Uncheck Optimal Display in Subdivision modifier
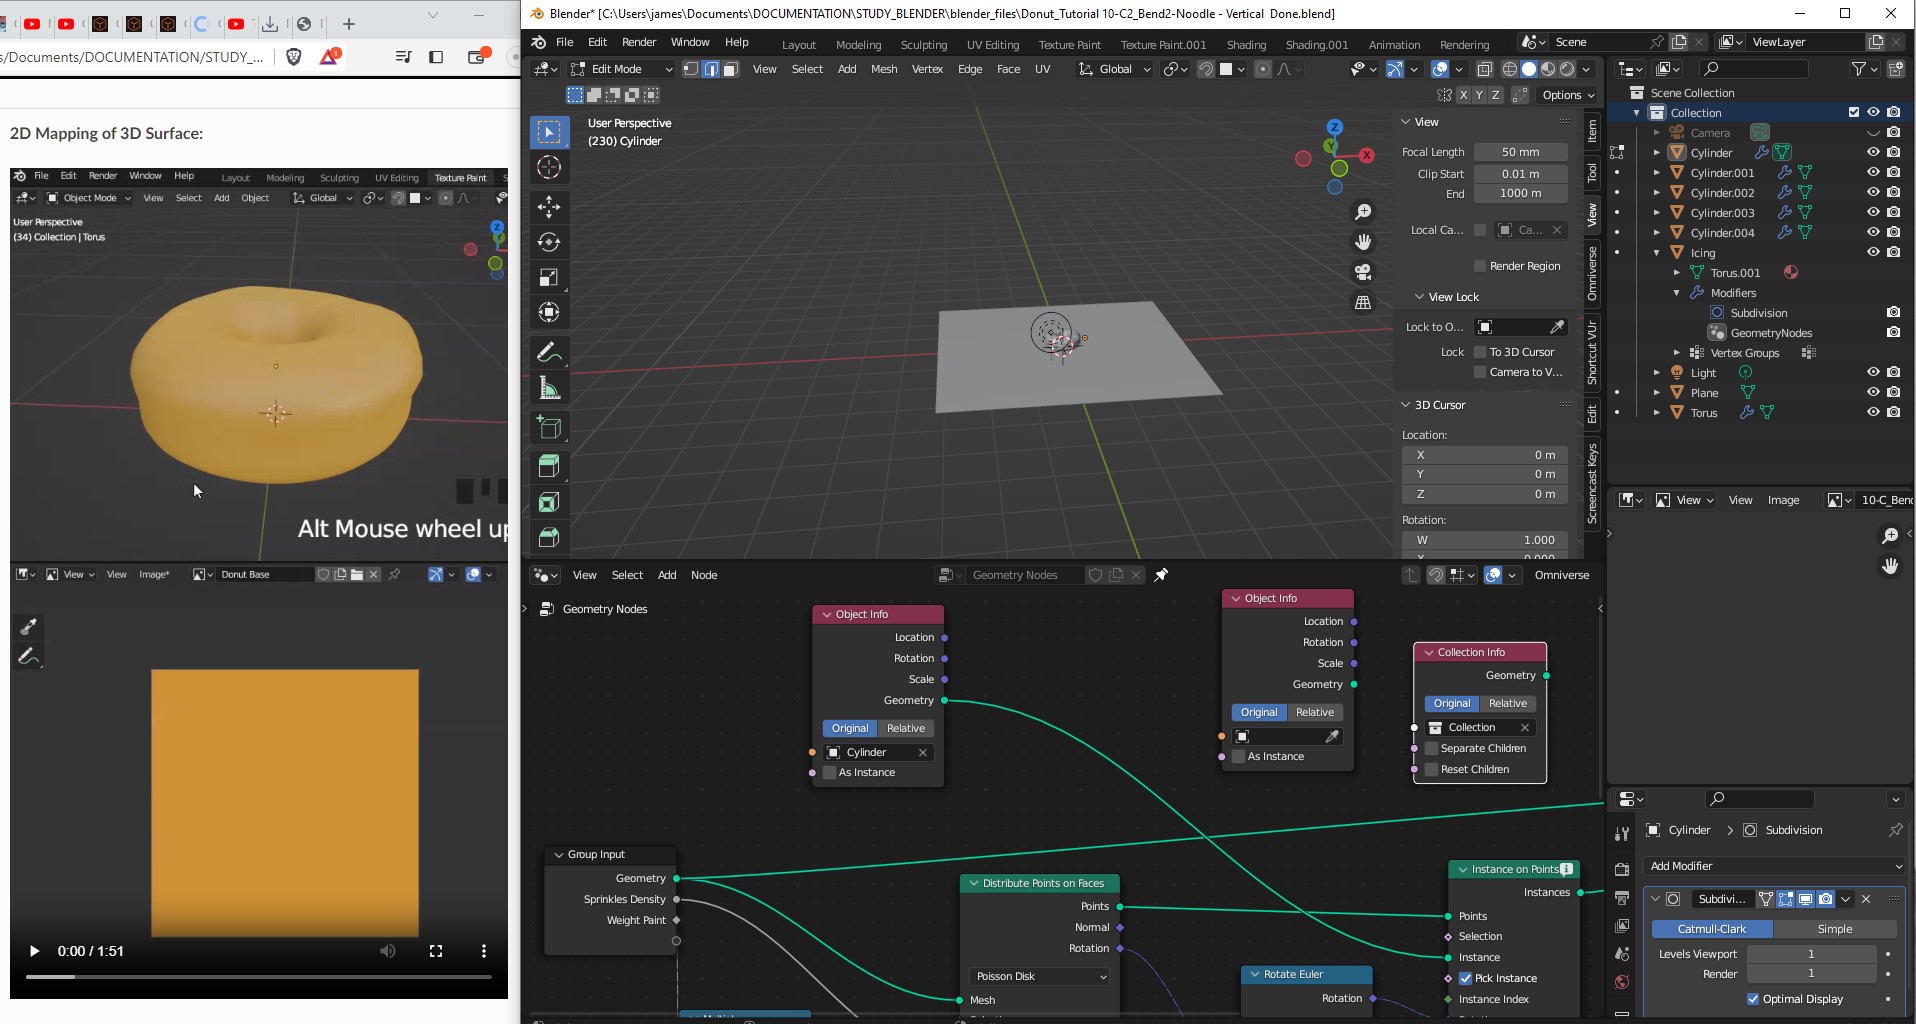Viewport: 1916px width, 1024px height. point(1753,999)
